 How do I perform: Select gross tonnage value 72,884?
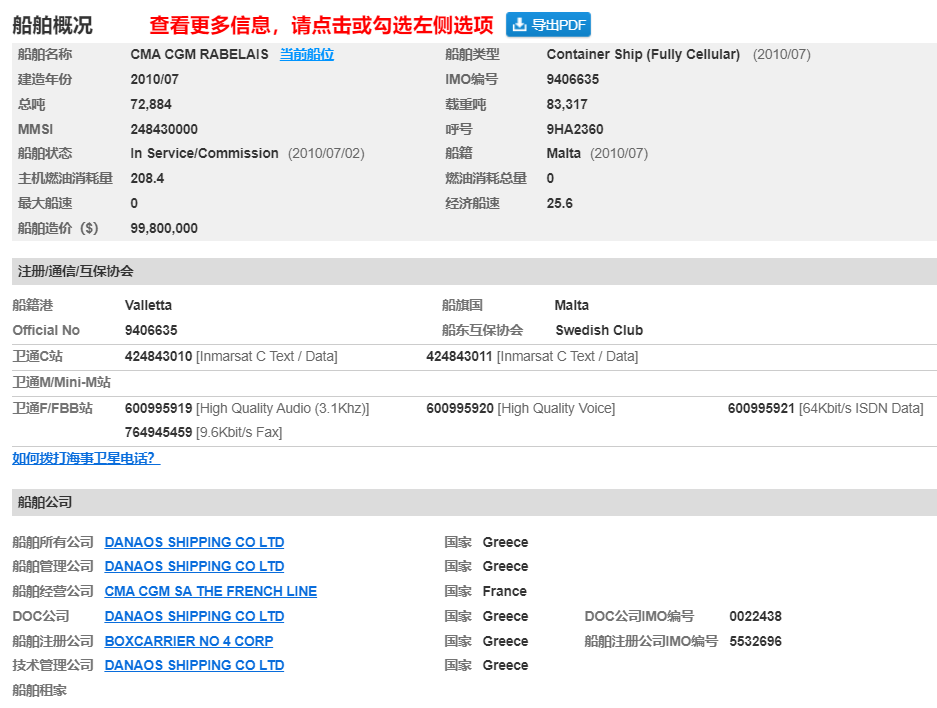(x=151, y=105)
